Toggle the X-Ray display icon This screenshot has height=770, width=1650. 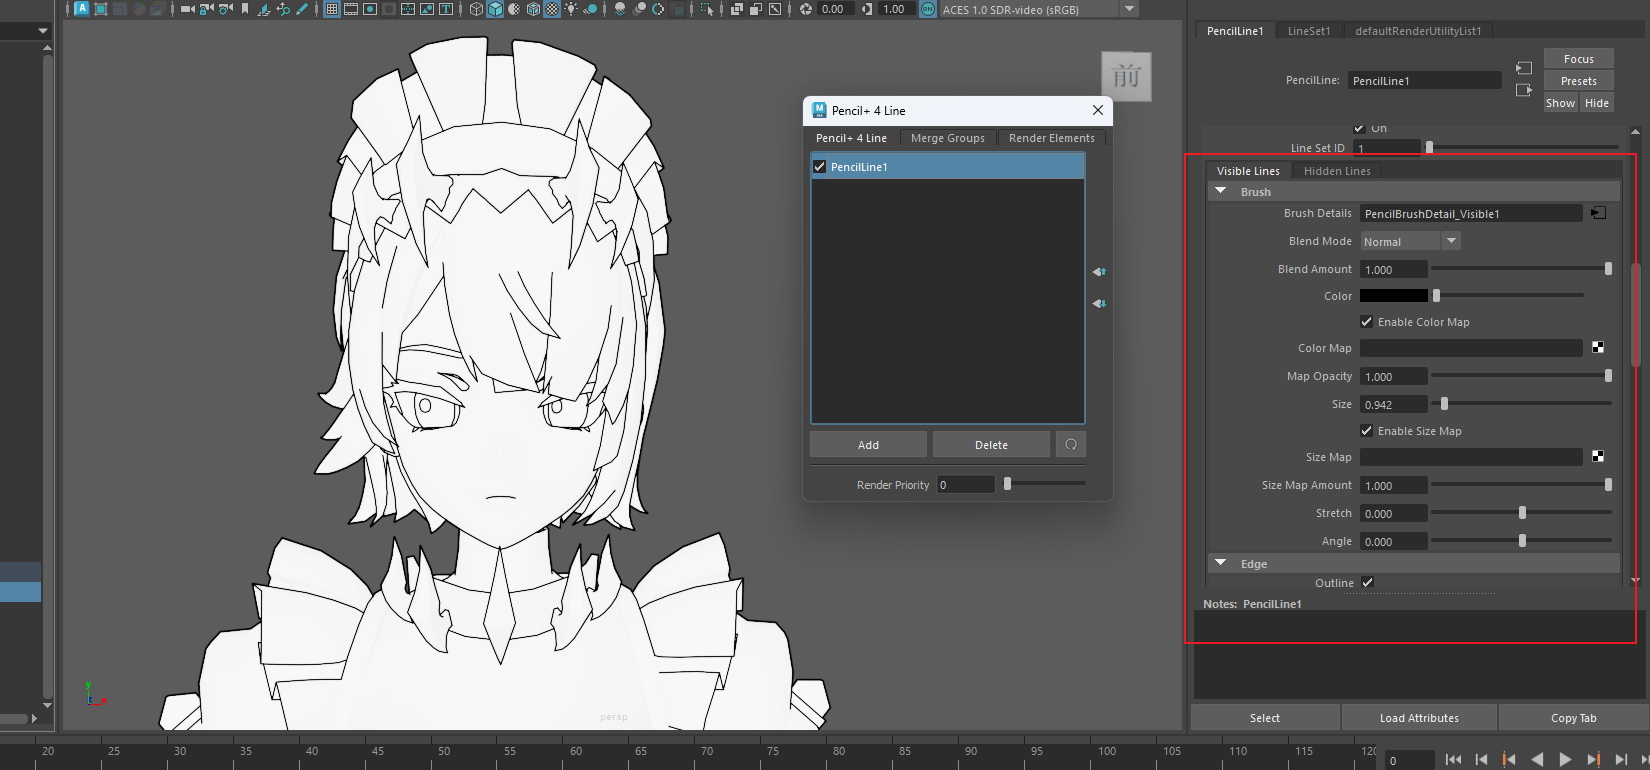pos(737,9)
